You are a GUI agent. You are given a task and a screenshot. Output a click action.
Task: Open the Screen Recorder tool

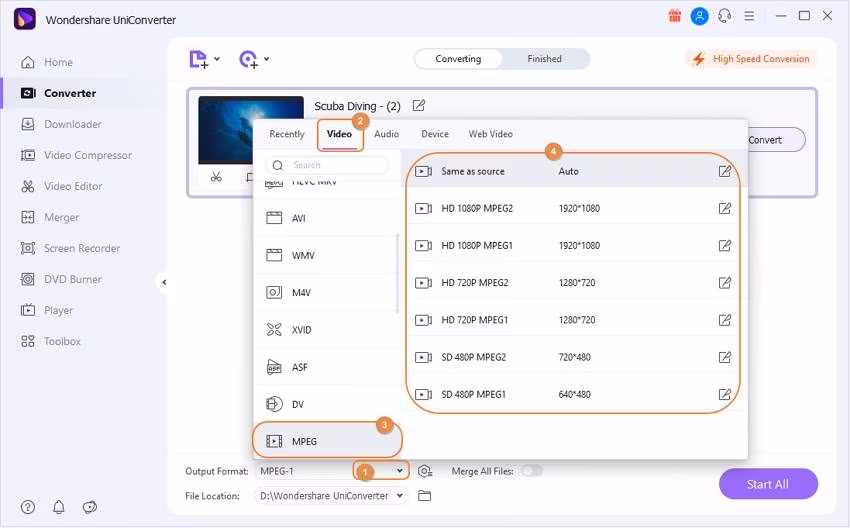(x=70, y=248)
